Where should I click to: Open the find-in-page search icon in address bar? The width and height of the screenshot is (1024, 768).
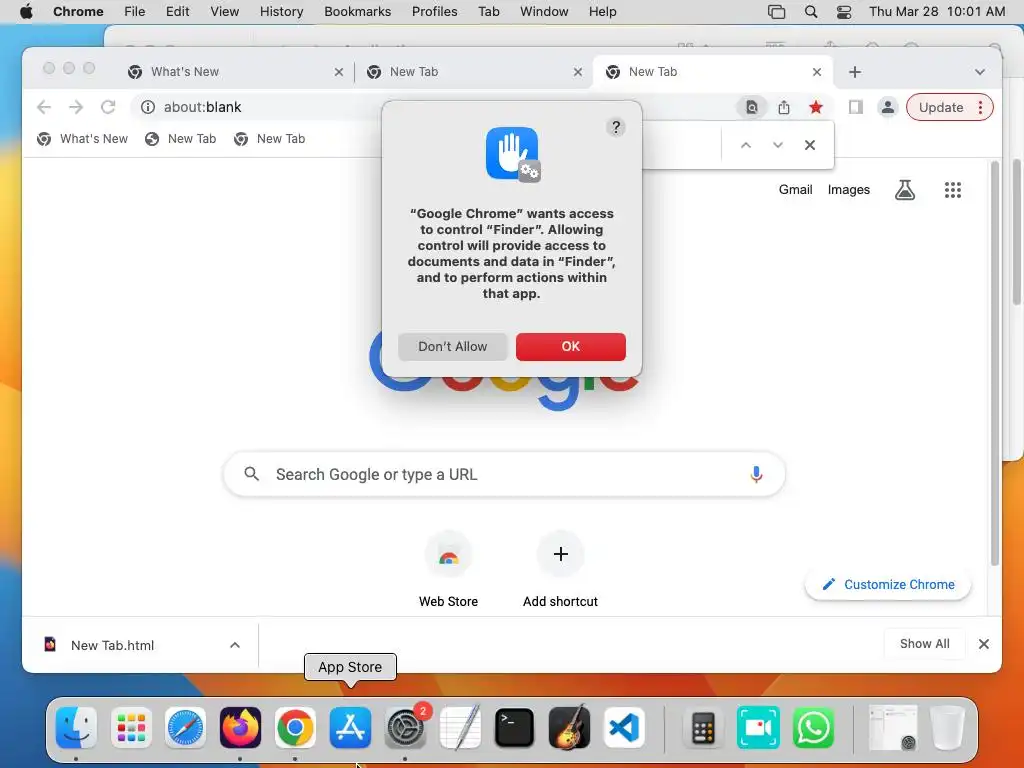pos(752,107)
